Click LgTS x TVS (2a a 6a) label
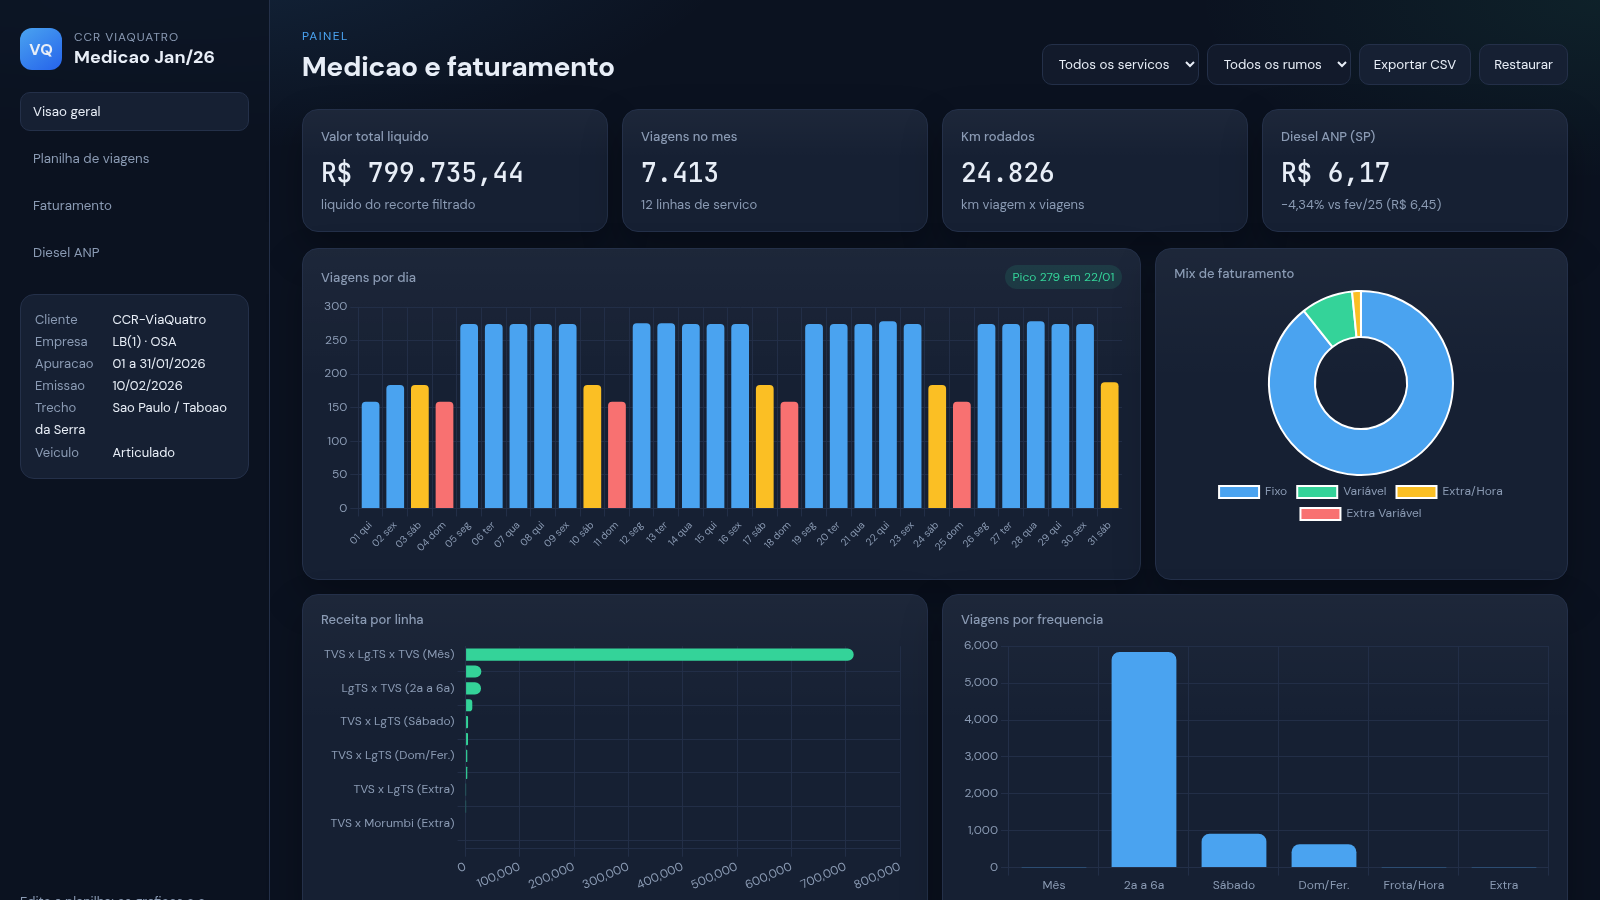The width and height of the screenshot is (1600, 900). (398, 688)
